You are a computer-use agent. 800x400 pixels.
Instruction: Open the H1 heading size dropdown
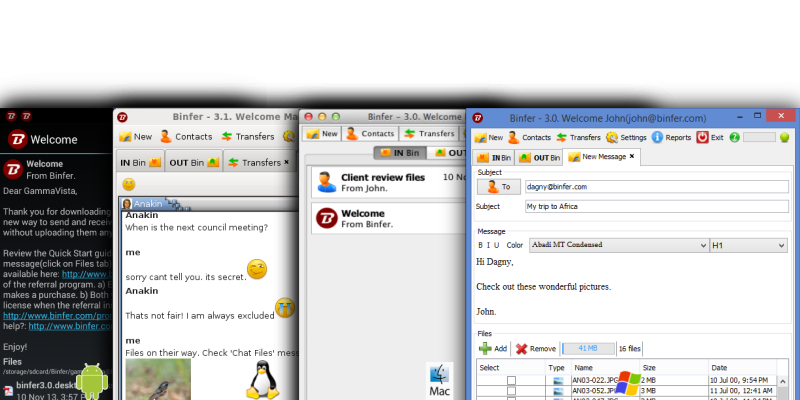click(748, 245)
